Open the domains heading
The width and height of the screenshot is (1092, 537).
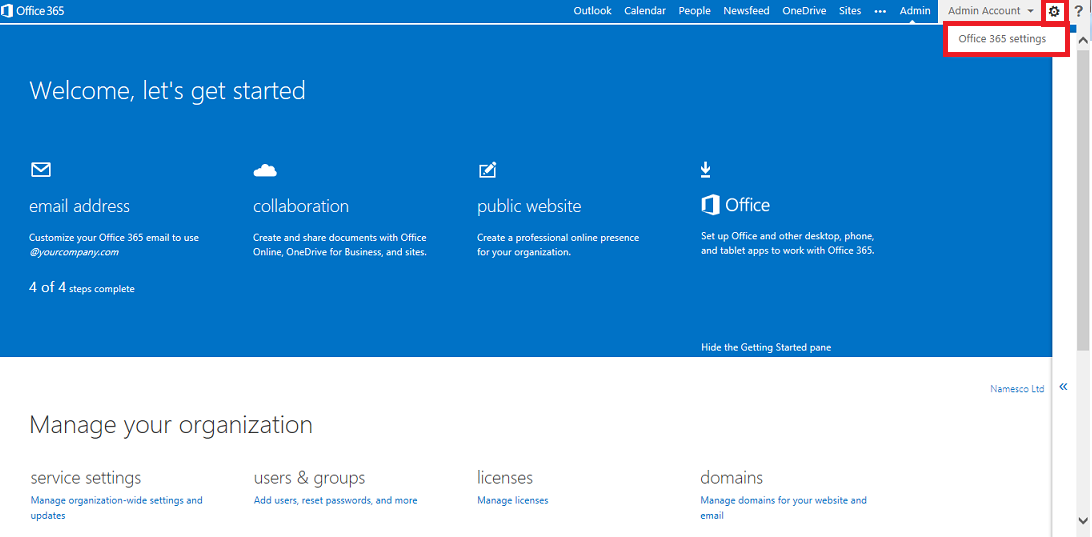731,478
